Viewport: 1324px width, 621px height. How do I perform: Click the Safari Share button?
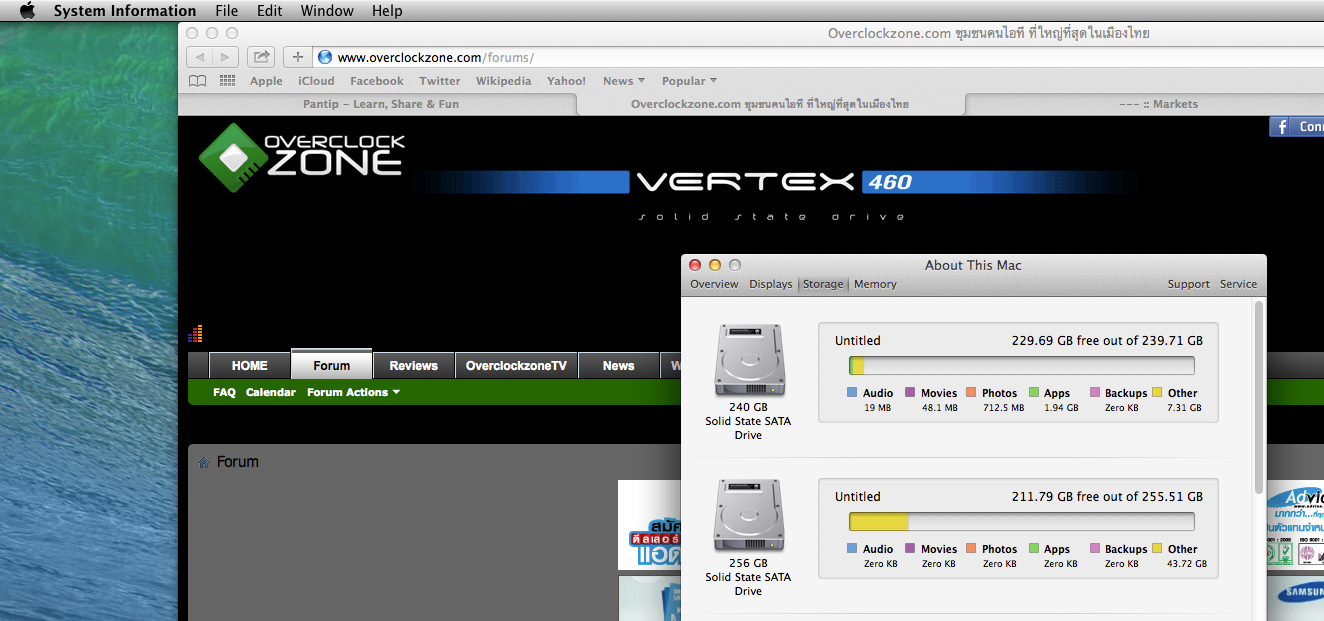pos(261,57)
